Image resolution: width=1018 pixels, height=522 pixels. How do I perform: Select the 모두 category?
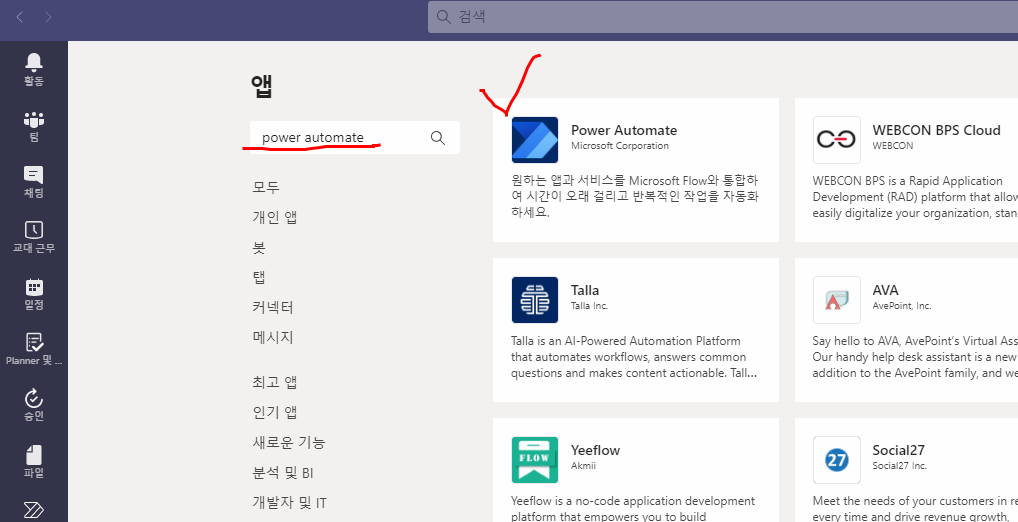pos(266,187)
